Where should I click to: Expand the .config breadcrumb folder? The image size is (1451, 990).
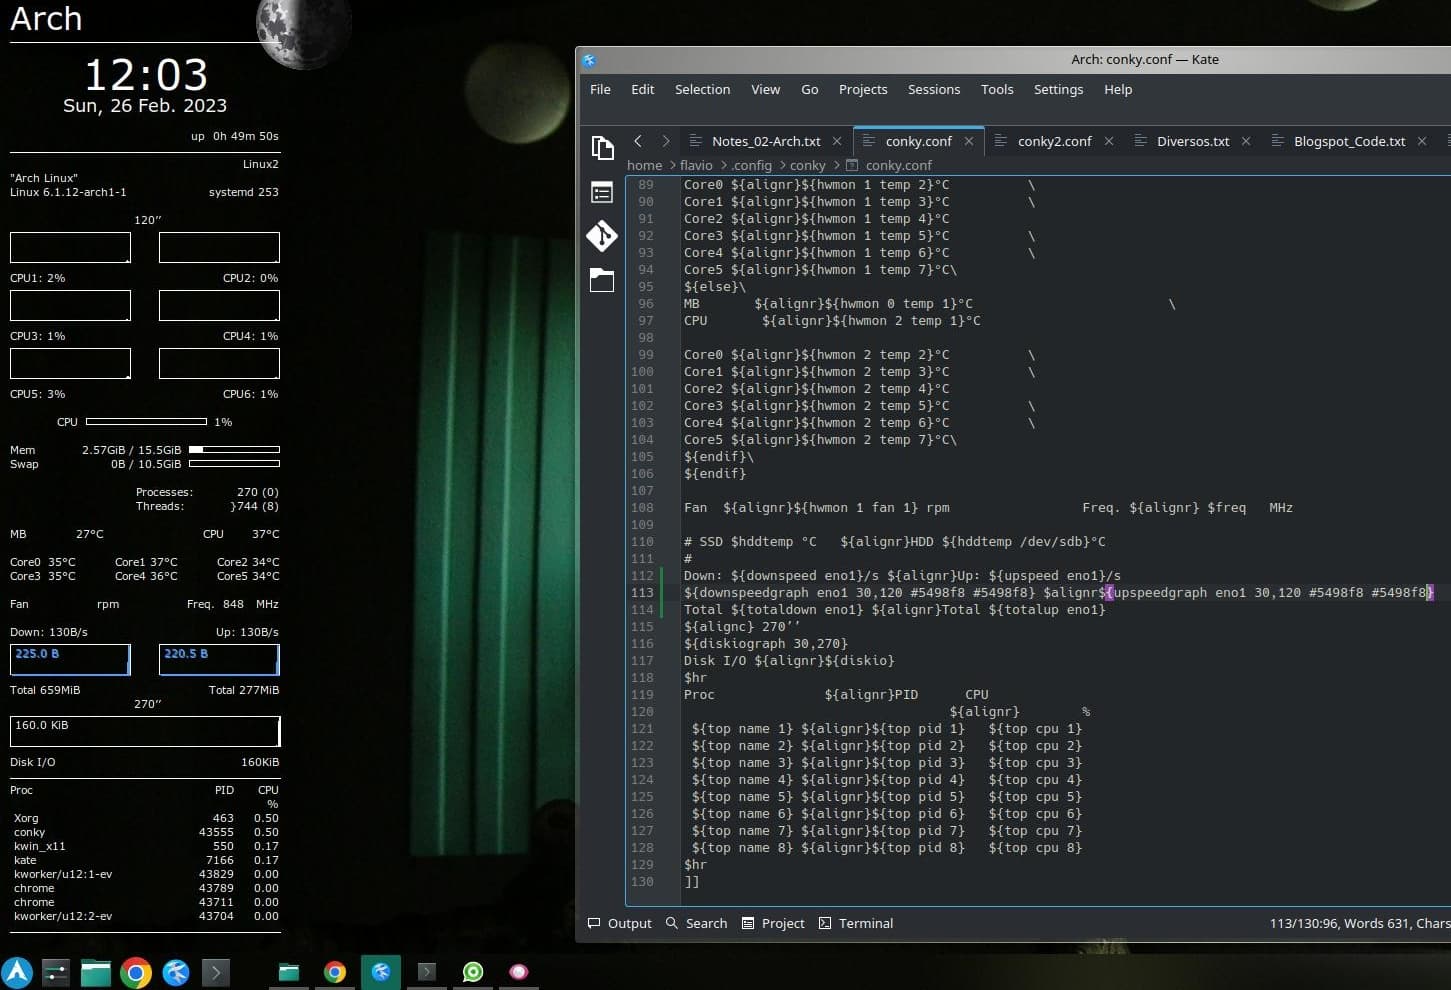coord(751,165)
